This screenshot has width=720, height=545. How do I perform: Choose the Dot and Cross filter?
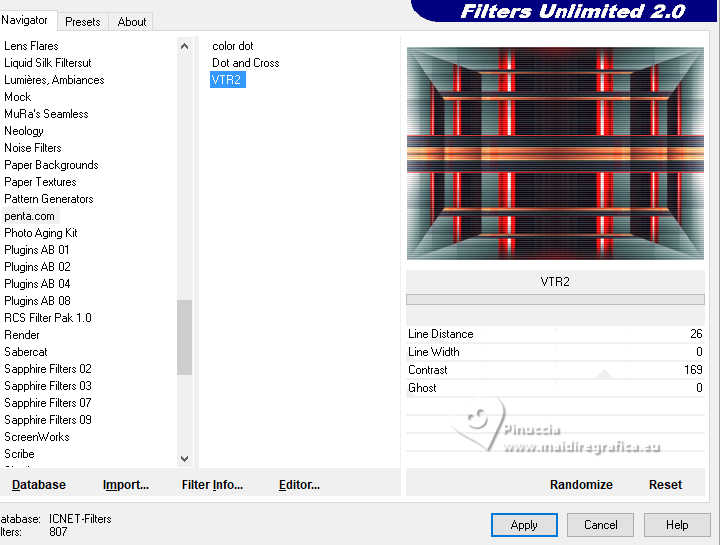pyautogui.click(x=246, y=63)
